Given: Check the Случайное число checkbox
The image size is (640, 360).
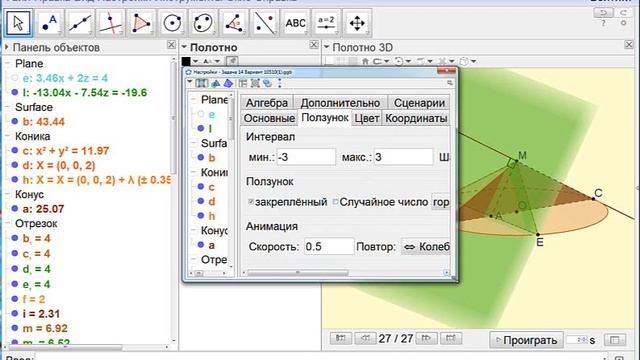Looking at the screenshot, I should (x=336, y=202).
